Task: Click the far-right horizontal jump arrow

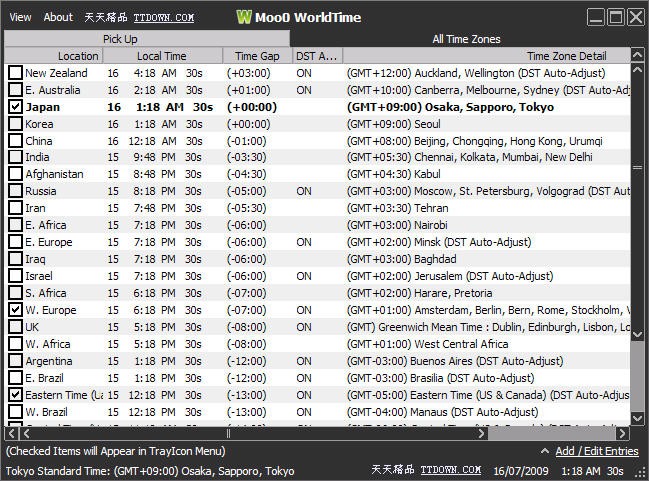Action: [621, 433]
